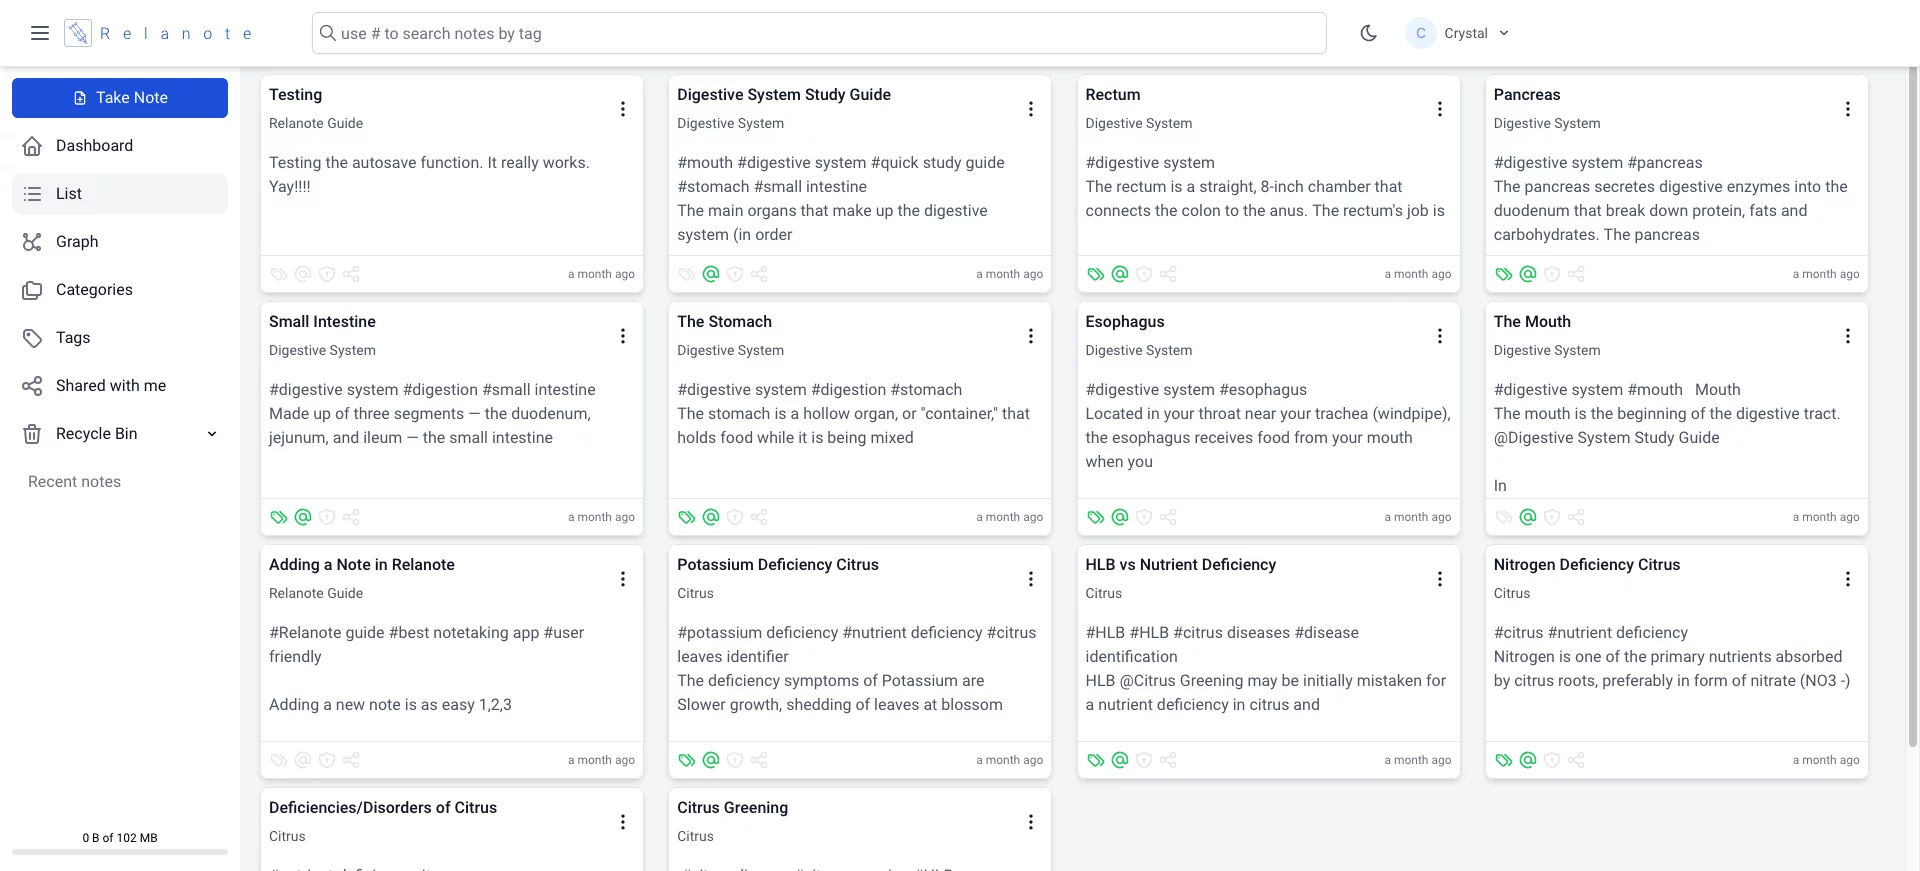Viewport: 1920px width, 871px height.
Task: Open options menu for Digestive System Study Guide
Action: click(x=1031, y=109)
